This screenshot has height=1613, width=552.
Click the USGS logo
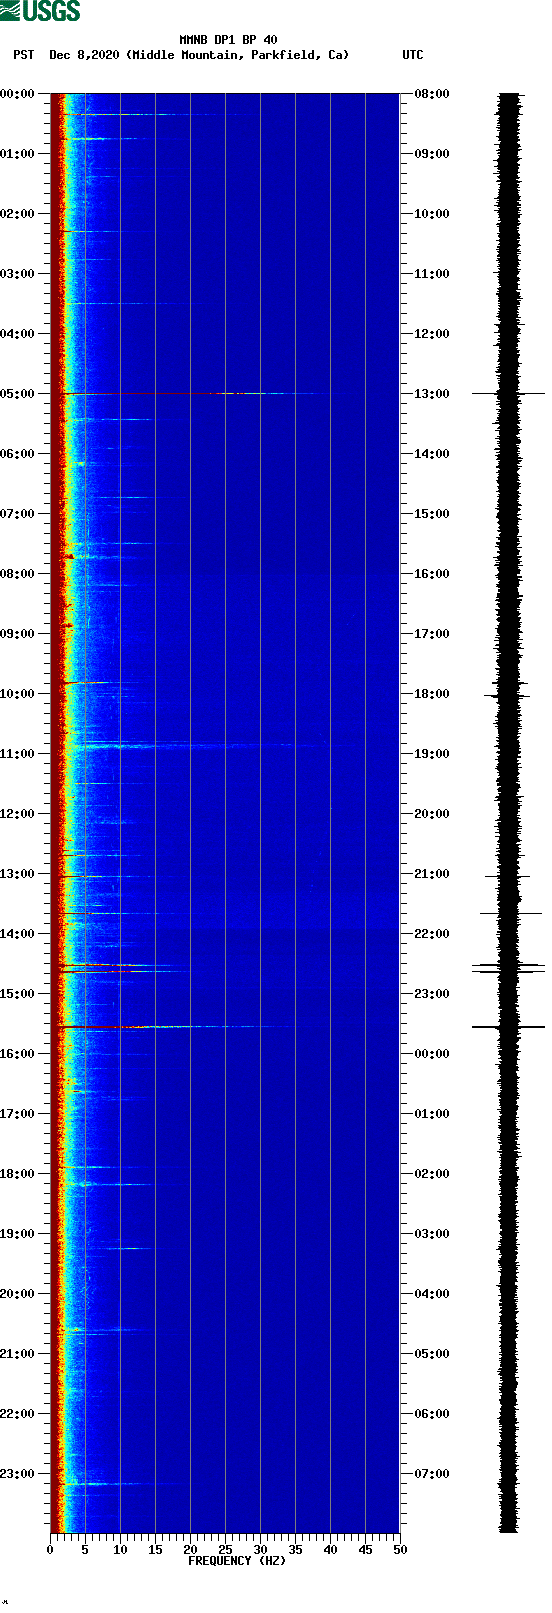40,11
